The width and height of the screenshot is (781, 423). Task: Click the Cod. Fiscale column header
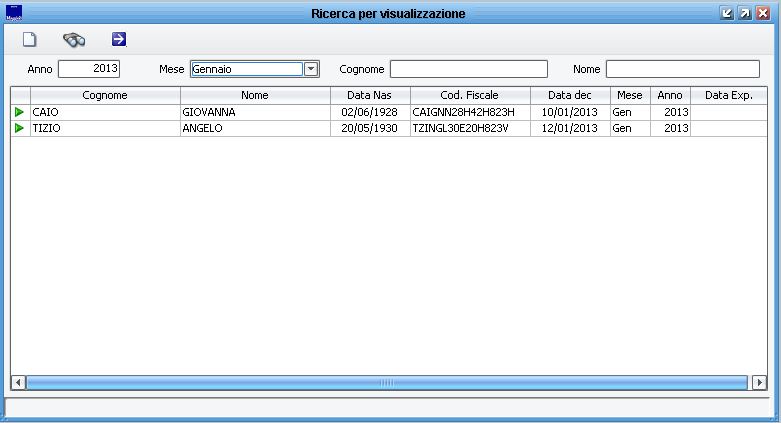pos(469,95)
